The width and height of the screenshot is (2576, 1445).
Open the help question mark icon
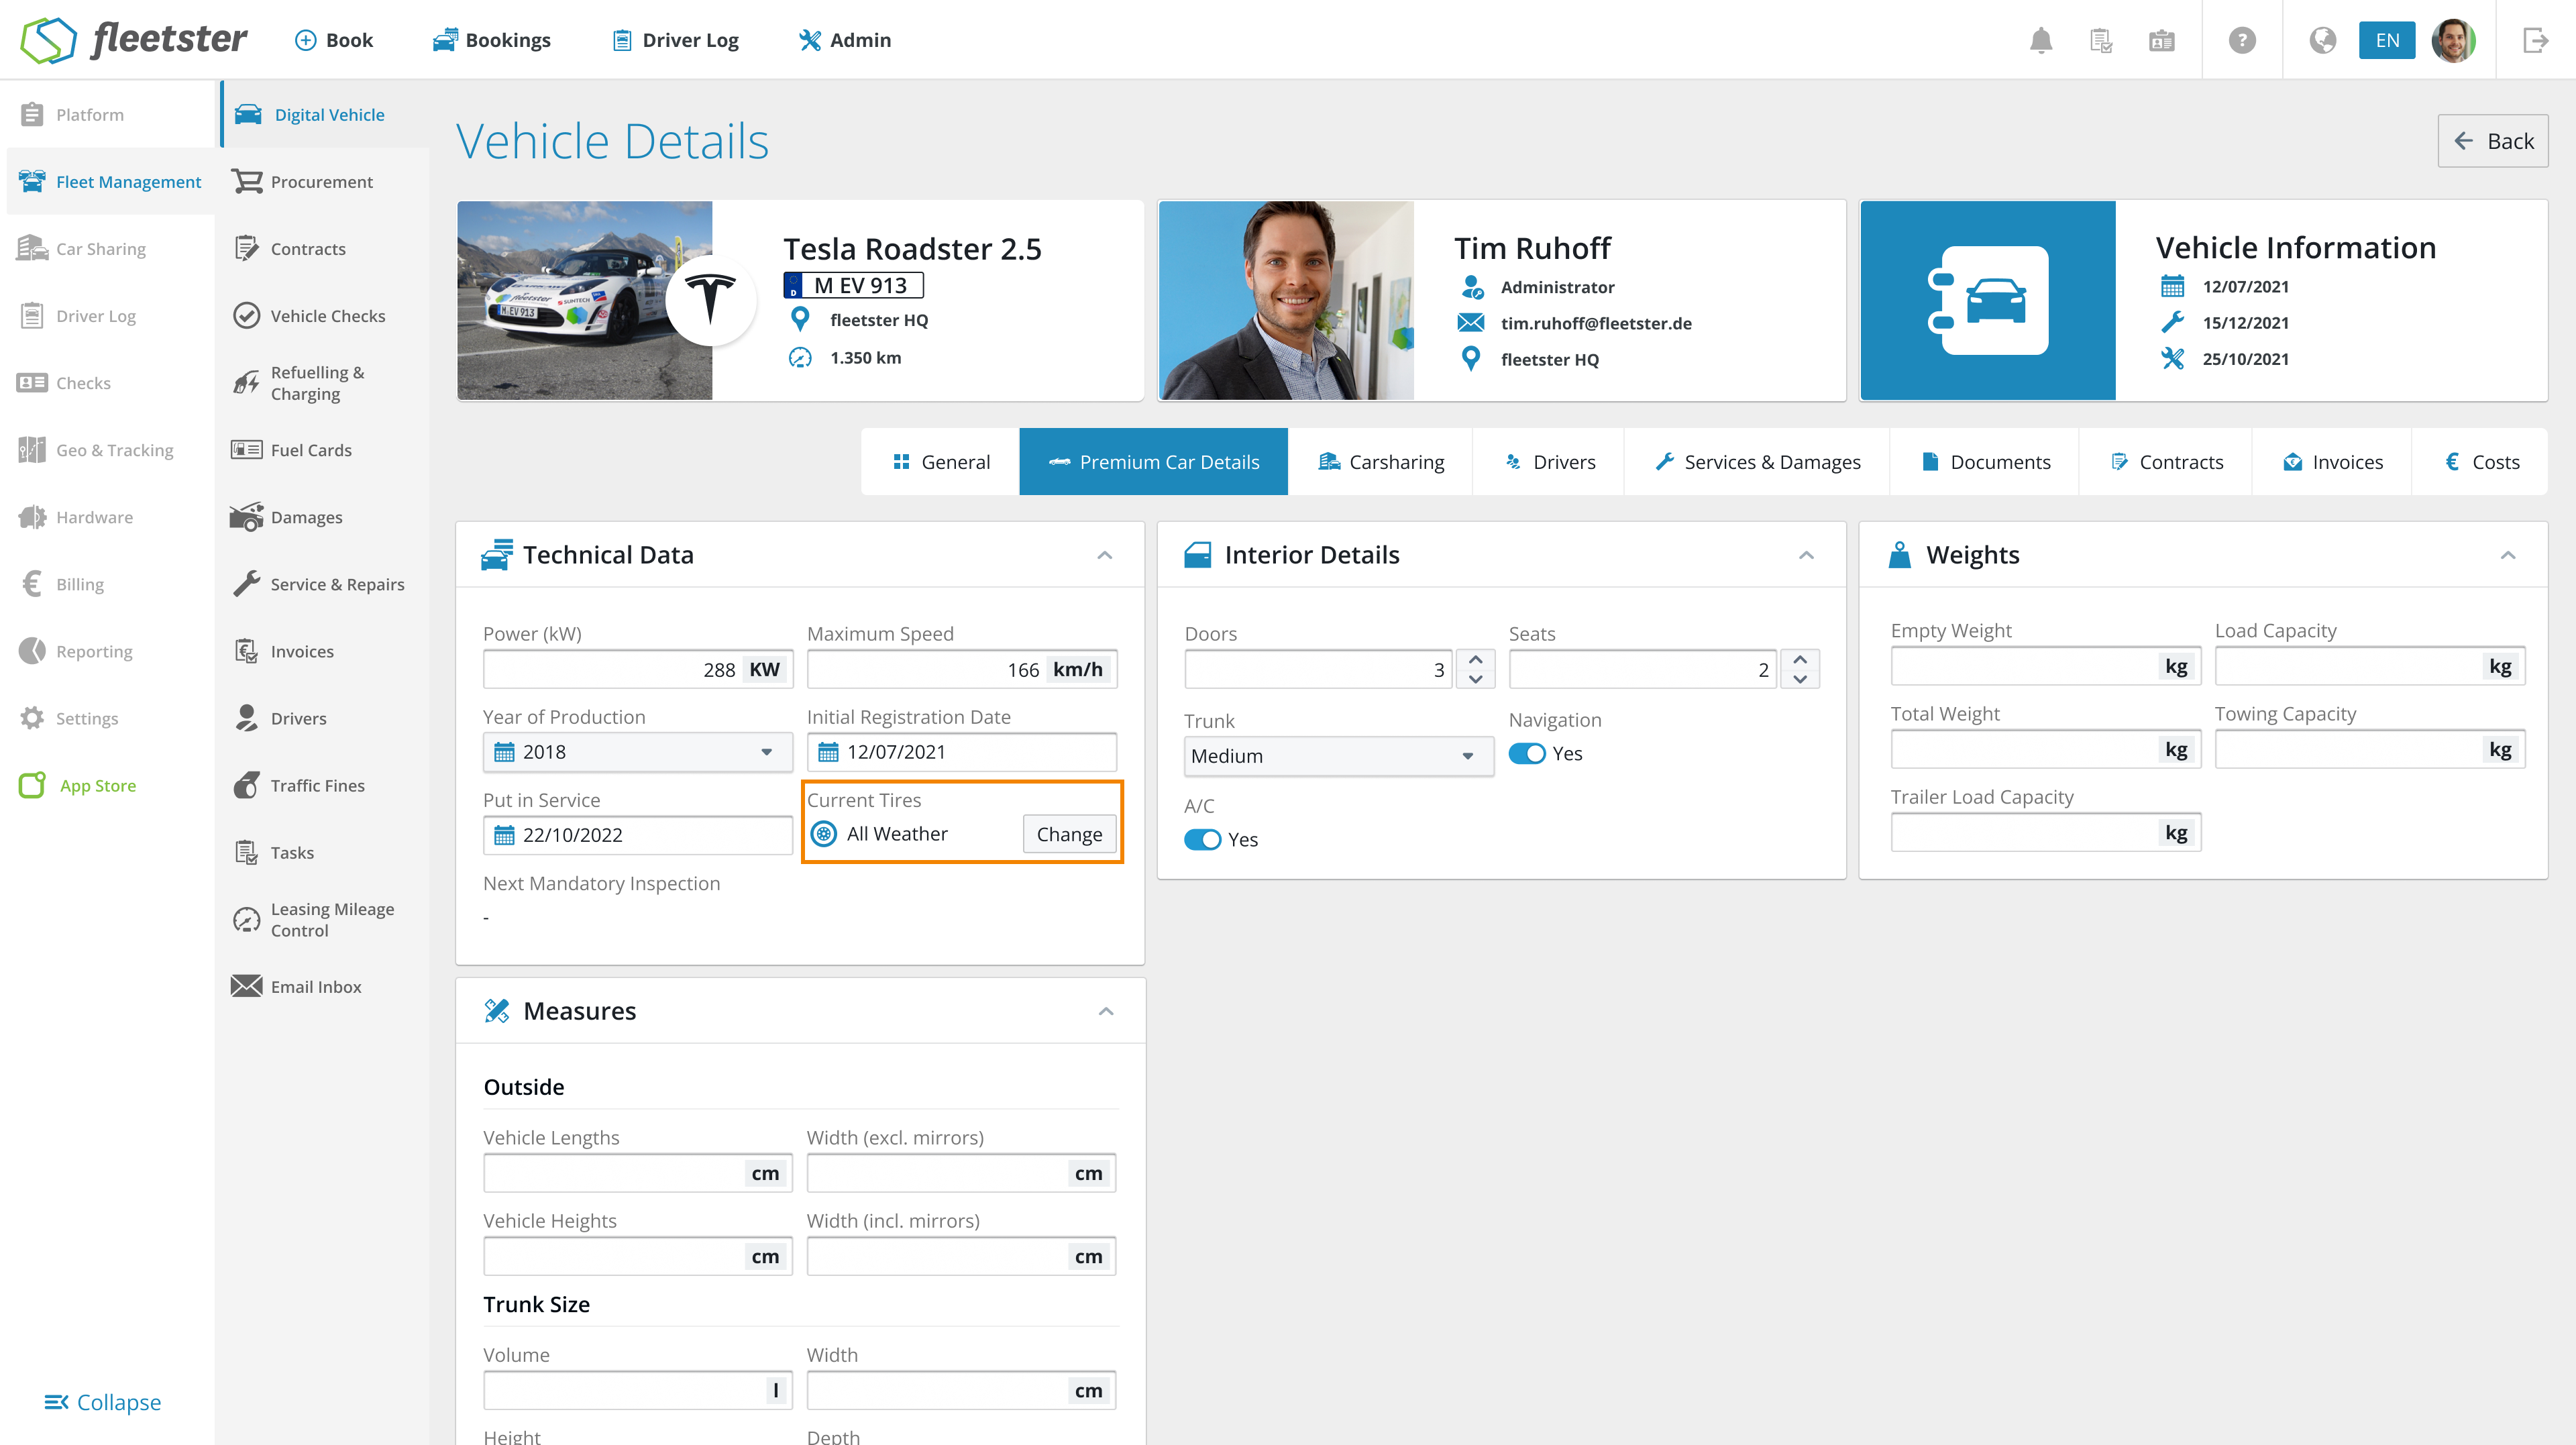[x=2242, y=40]
